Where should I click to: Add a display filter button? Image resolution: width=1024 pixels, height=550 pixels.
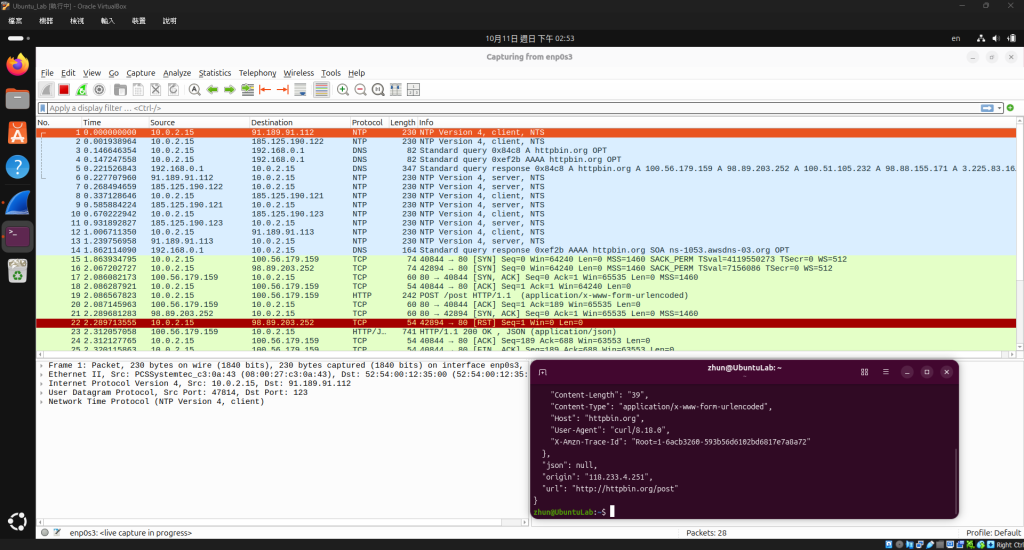pos(1010,108)
